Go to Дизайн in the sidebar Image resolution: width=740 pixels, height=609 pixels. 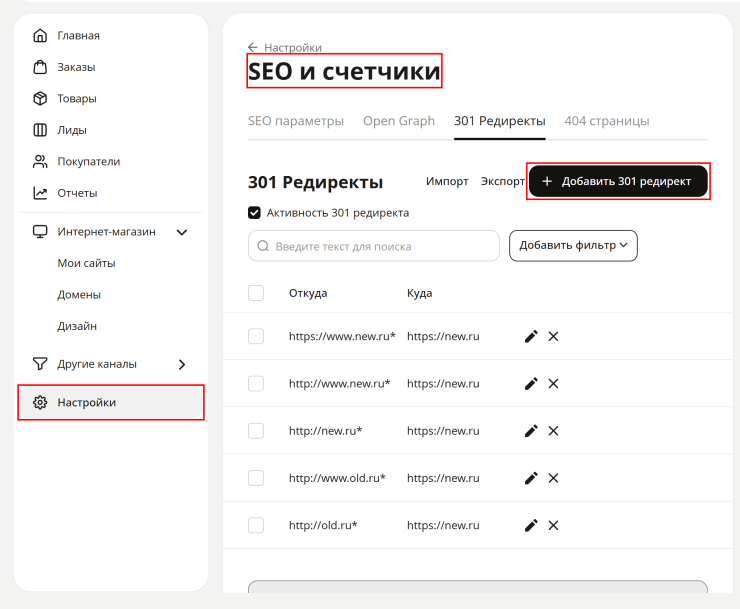click(x=77, y=326)
